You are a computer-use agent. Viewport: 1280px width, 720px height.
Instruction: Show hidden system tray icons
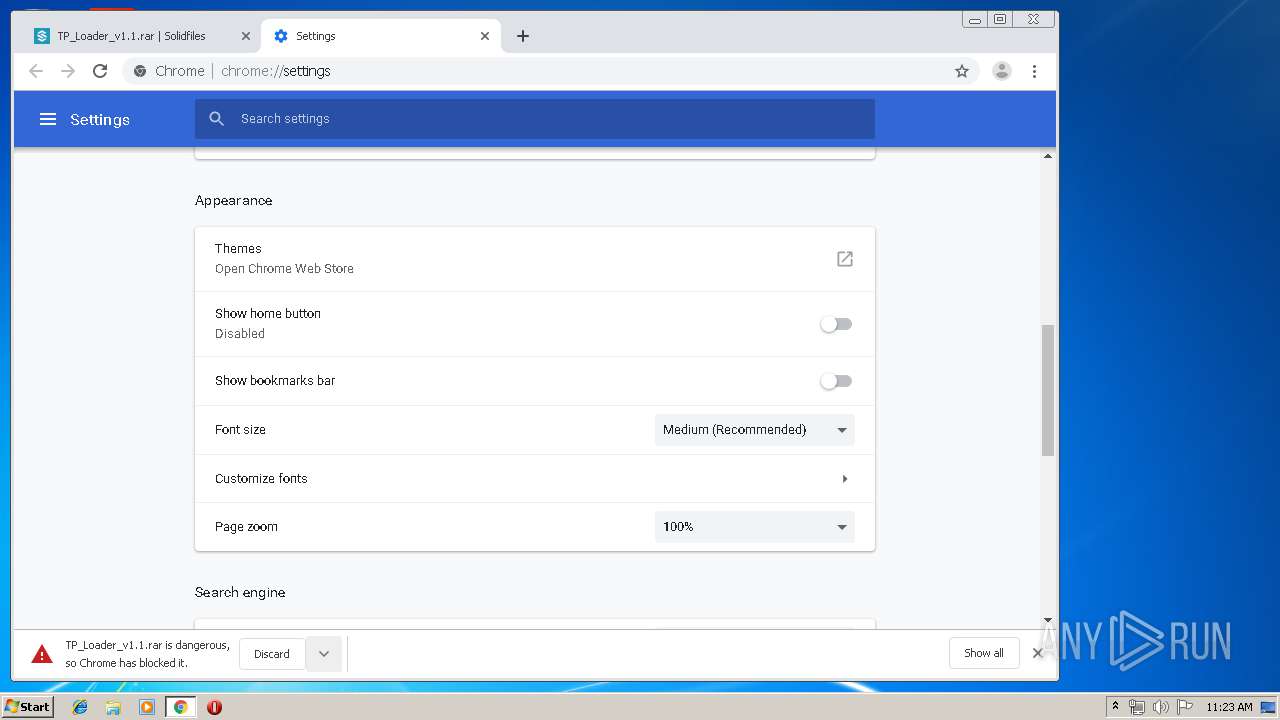[x=1115, y=707]
